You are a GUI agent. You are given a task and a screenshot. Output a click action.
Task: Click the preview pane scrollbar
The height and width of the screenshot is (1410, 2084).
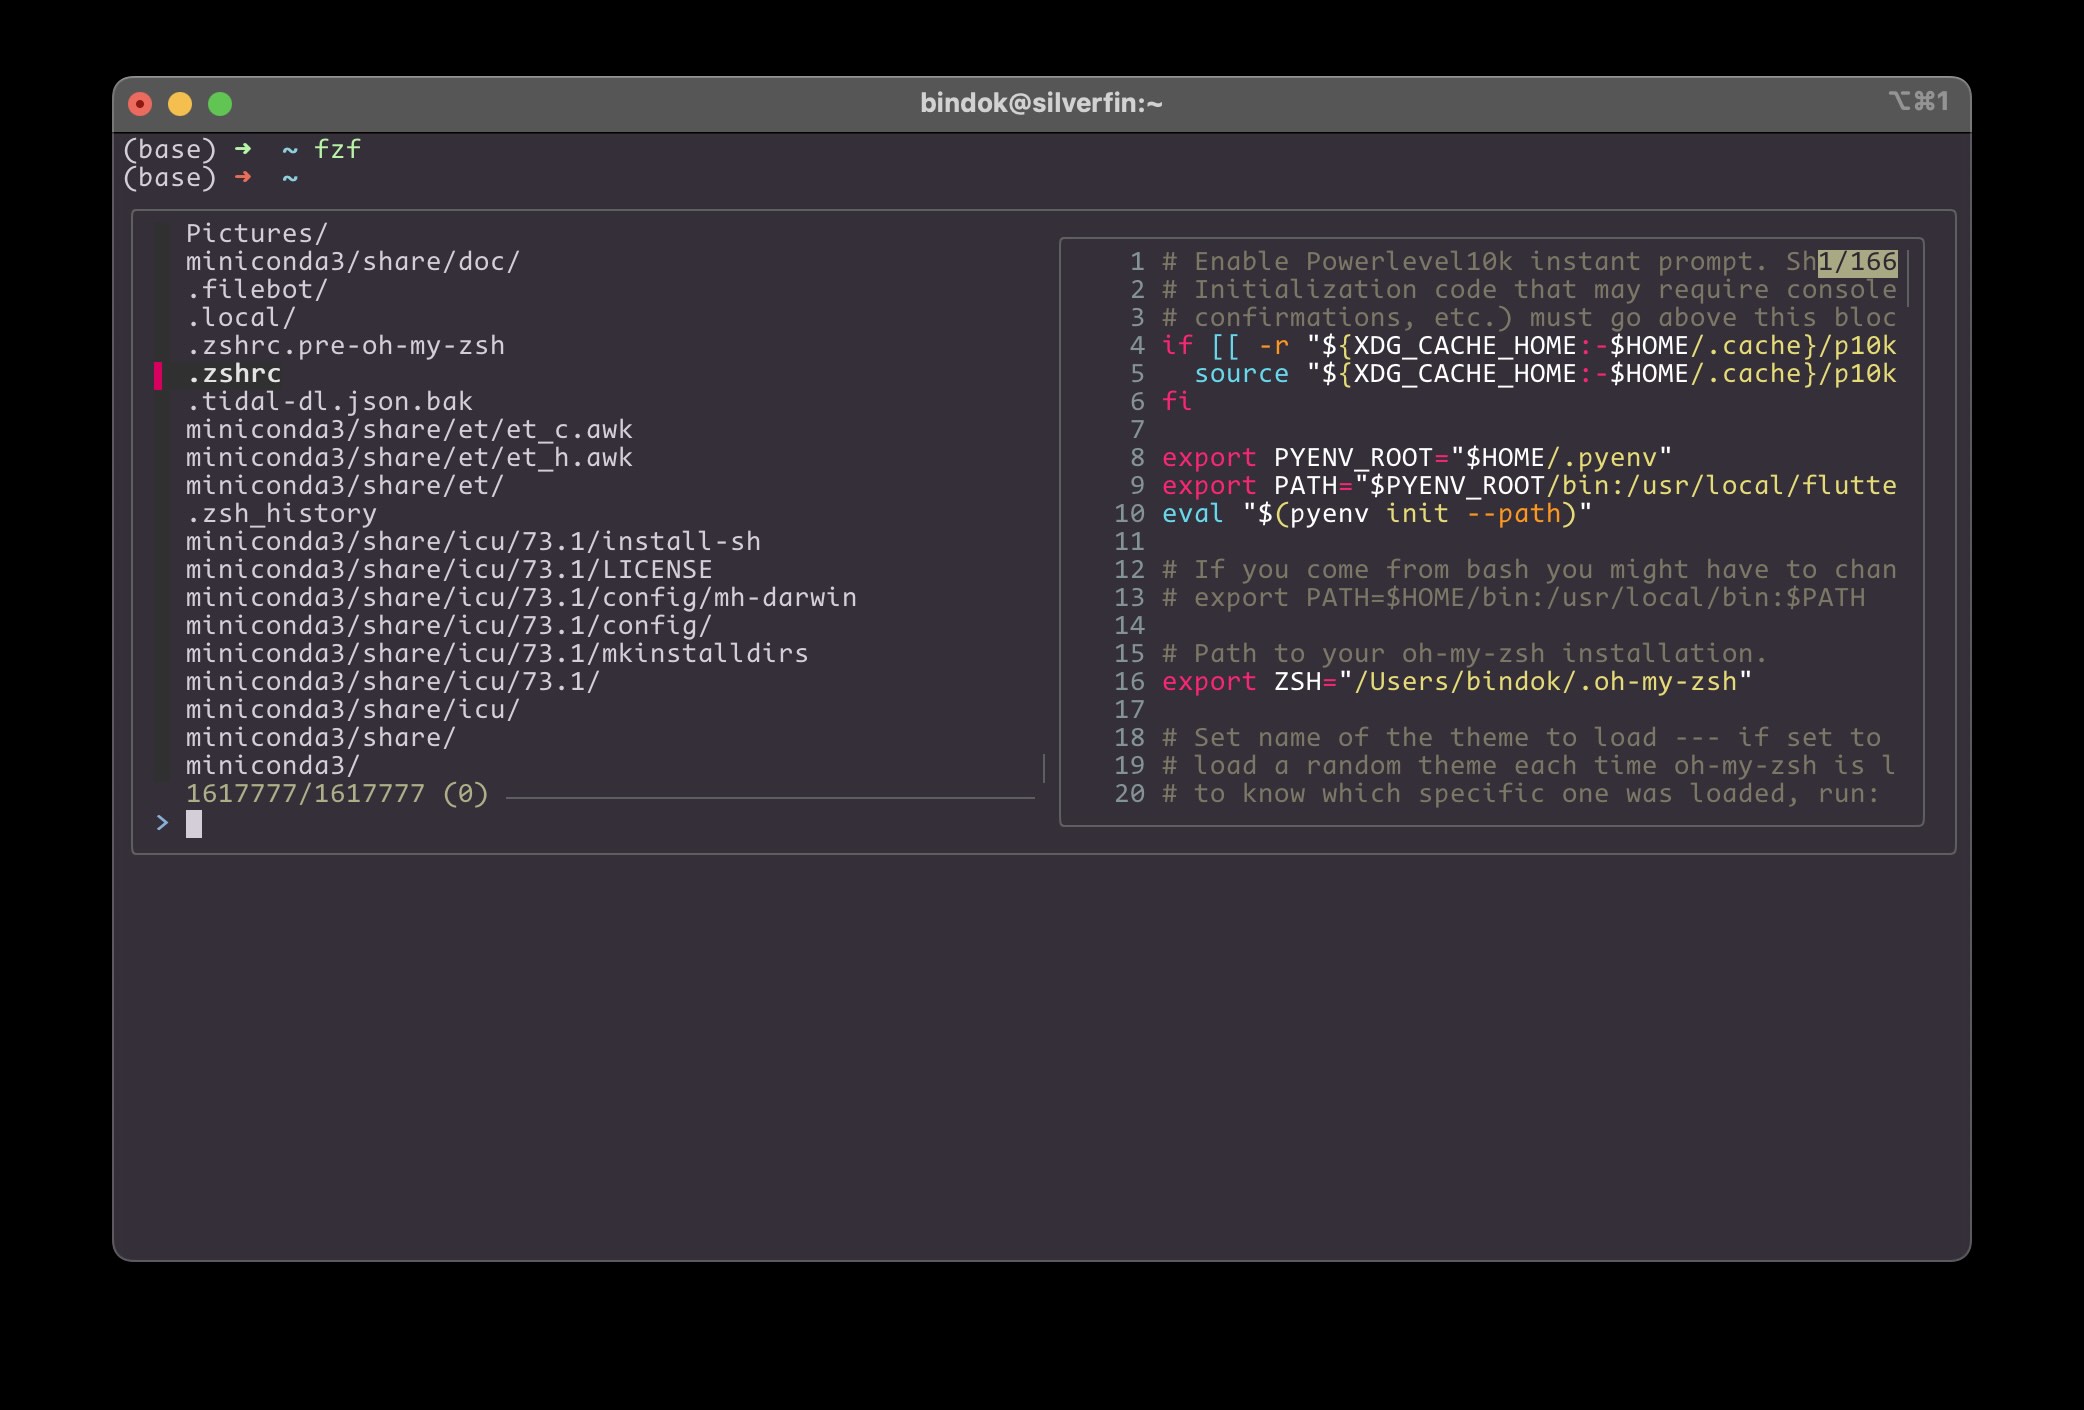pos(1908,279)
